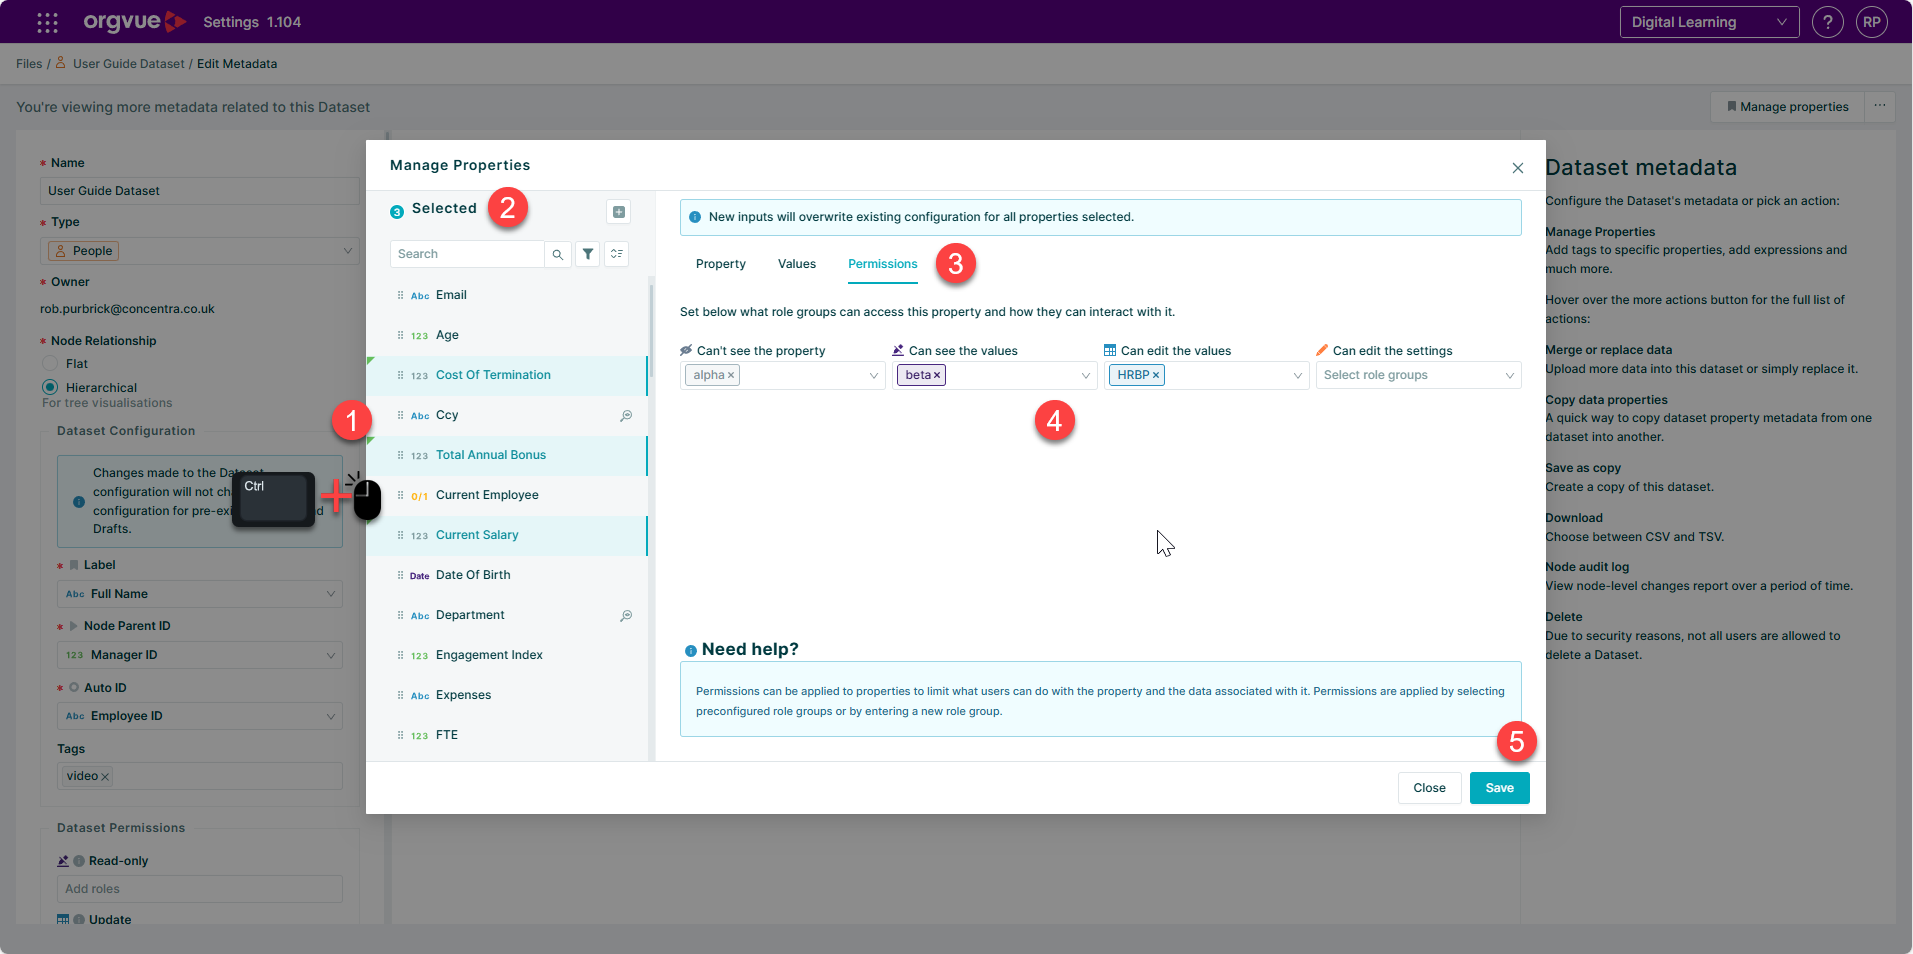Switch to the Property tab
Image resolution: width=1913 pixels, height=954 pixels.
(x=720, y=264)
